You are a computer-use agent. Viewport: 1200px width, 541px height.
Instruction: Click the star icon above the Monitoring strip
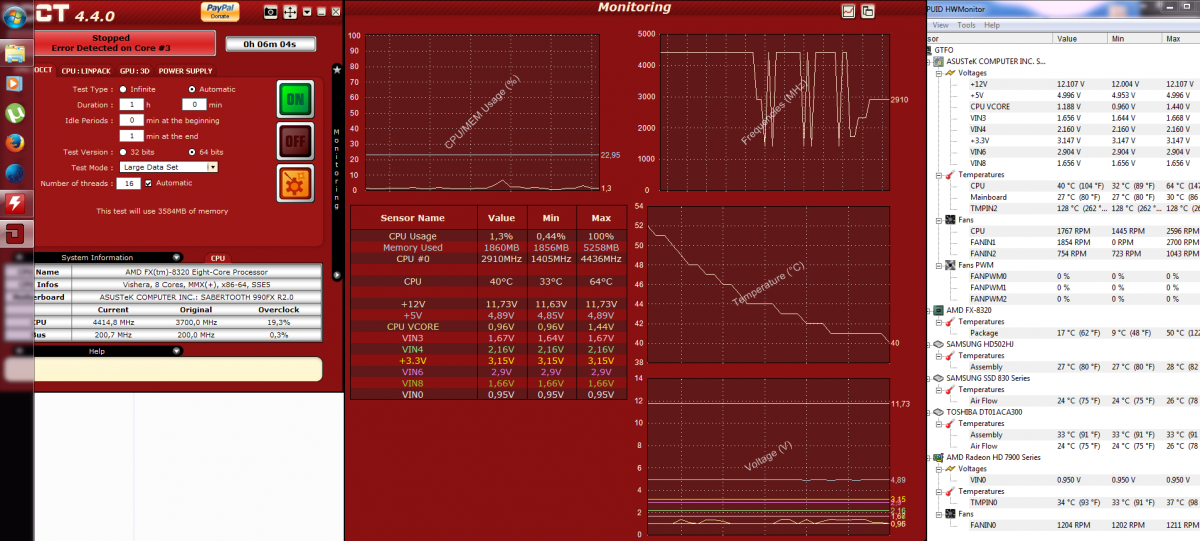[x=337, y=70]
